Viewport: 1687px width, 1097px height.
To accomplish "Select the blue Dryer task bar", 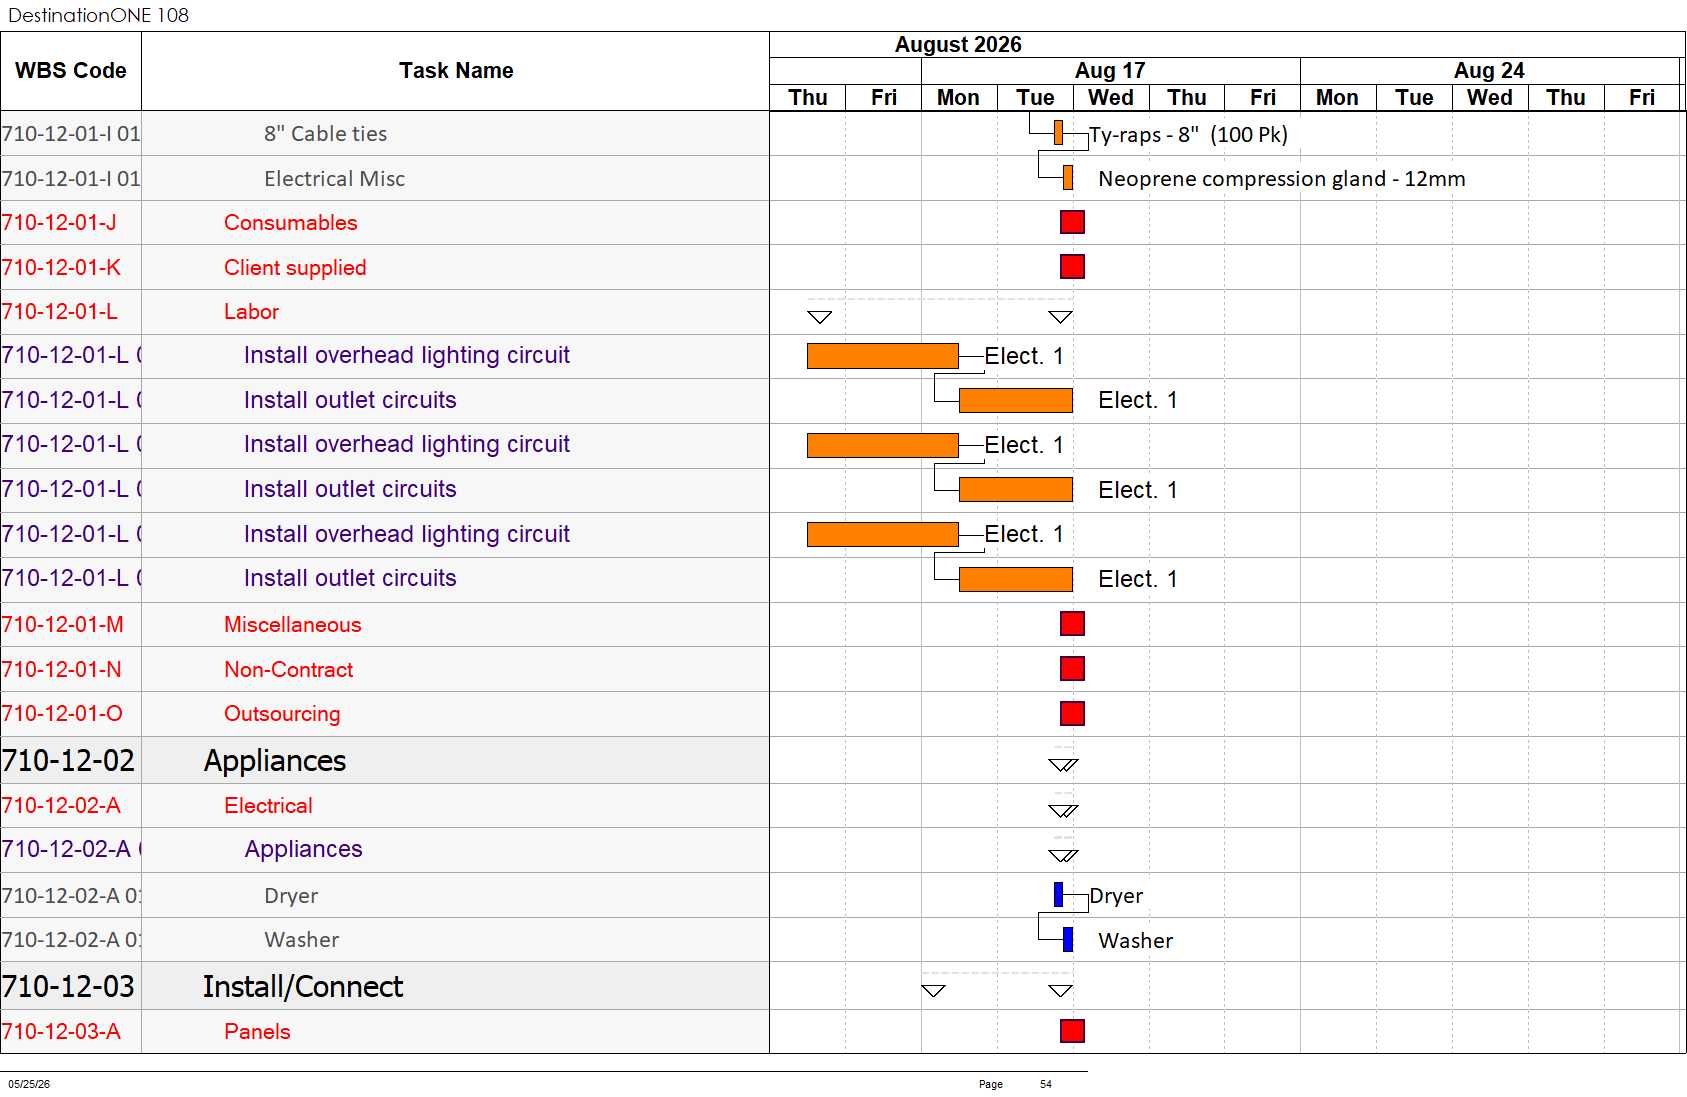I will click(1058, 895).
